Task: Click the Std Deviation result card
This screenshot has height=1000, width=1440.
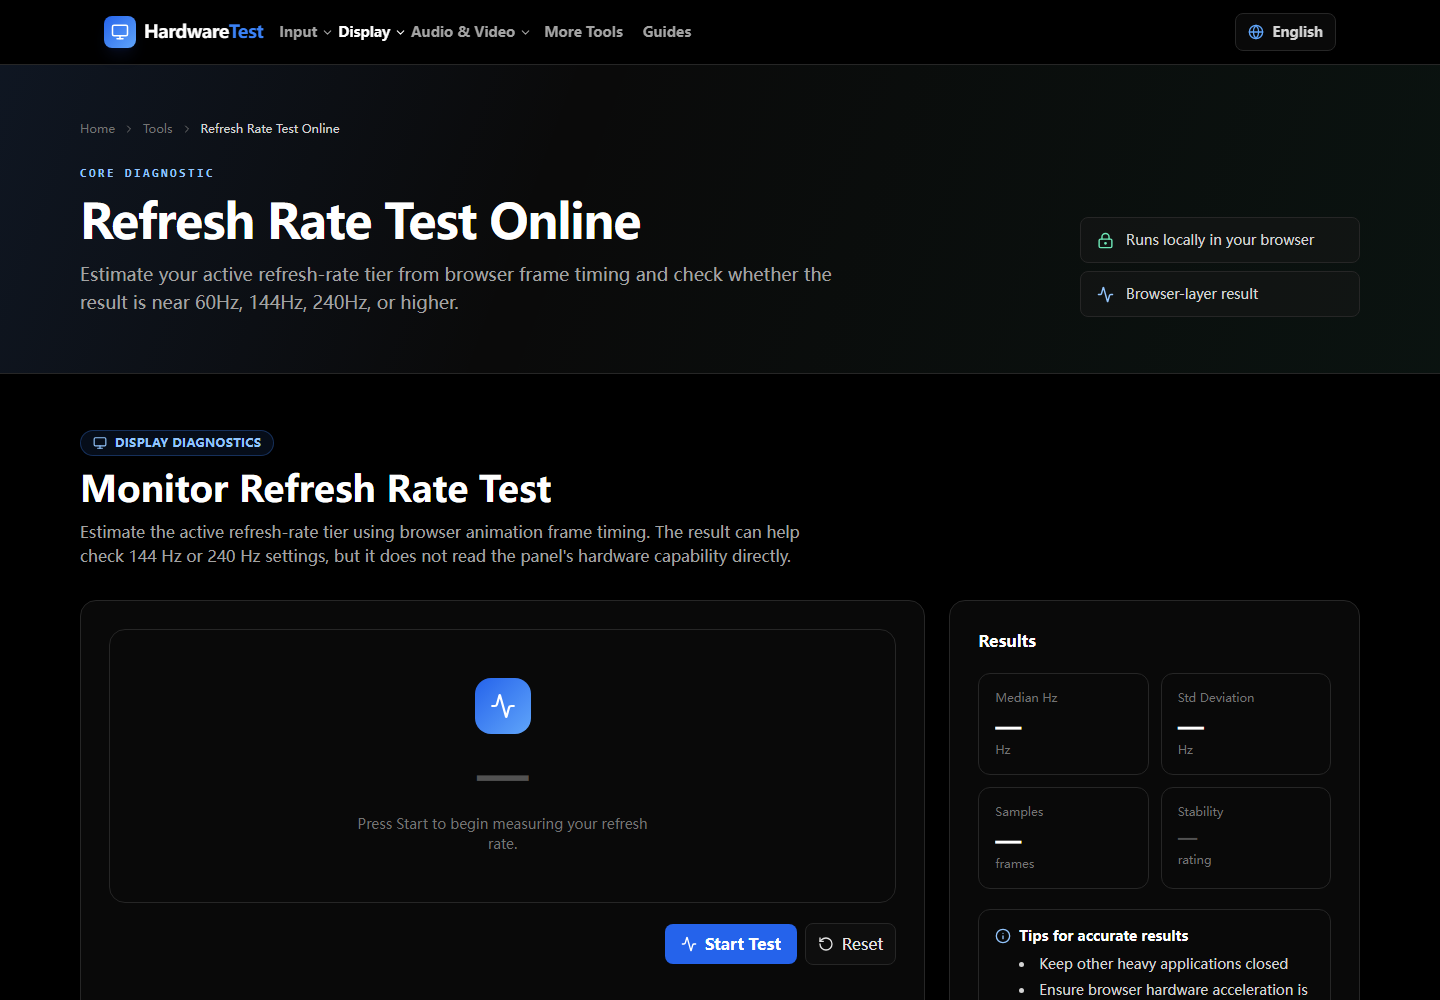Action: 1246,724
